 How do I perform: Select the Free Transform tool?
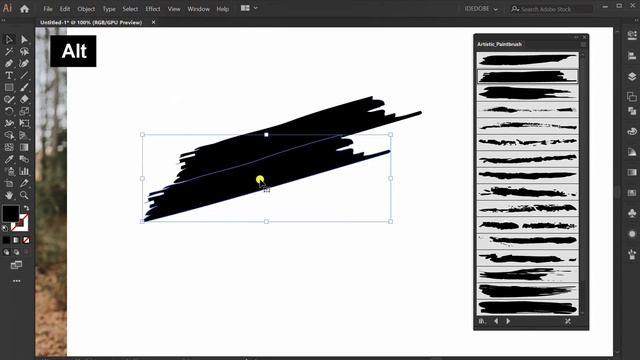click(x=24, y=123)
